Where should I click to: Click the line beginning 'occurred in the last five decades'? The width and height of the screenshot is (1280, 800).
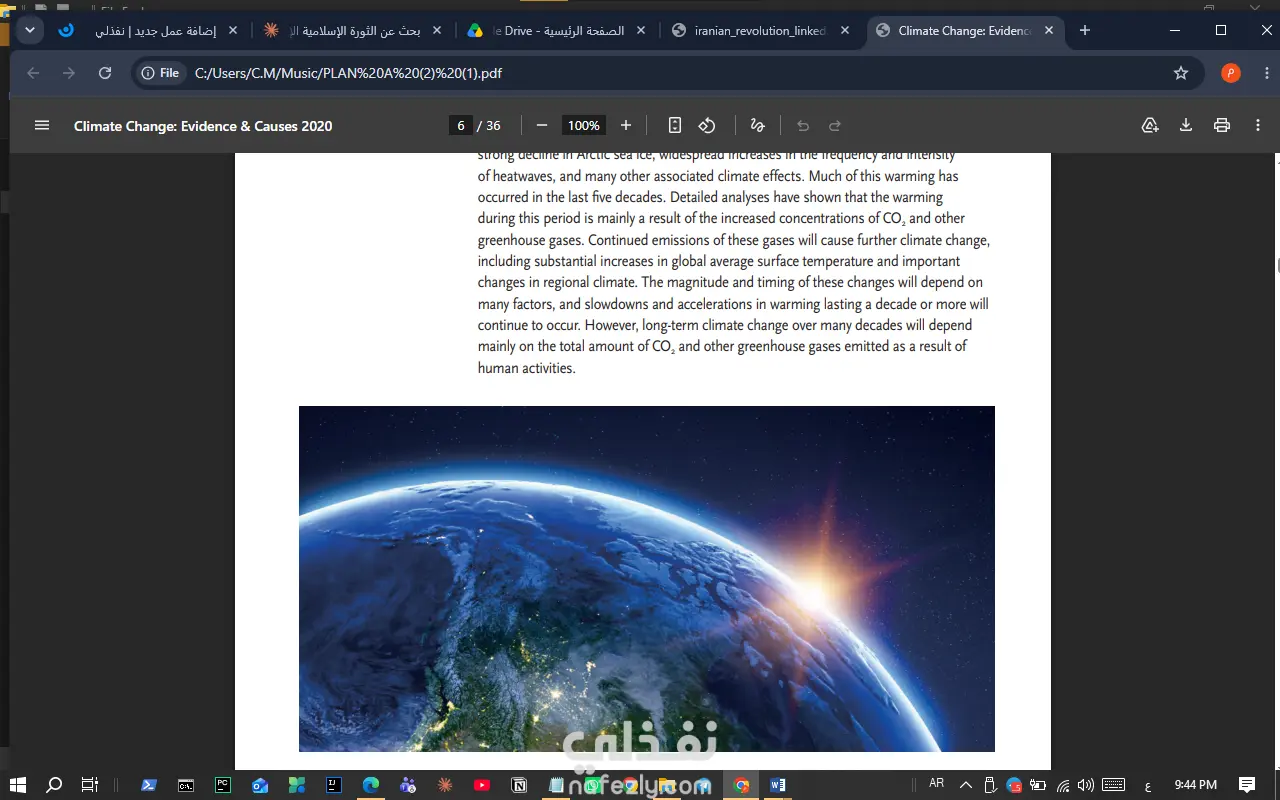[x=710, y=198]
